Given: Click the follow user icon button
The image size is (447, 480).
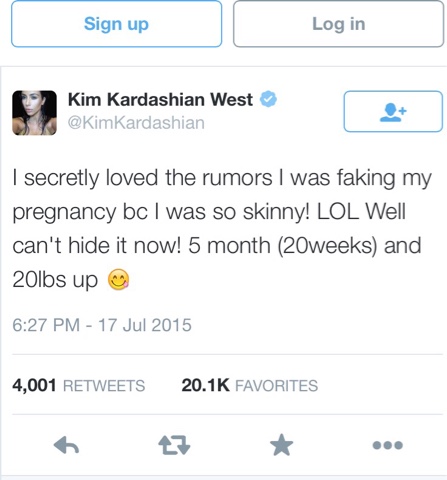Looking at the screenshot, I should (x=393, y=111).
